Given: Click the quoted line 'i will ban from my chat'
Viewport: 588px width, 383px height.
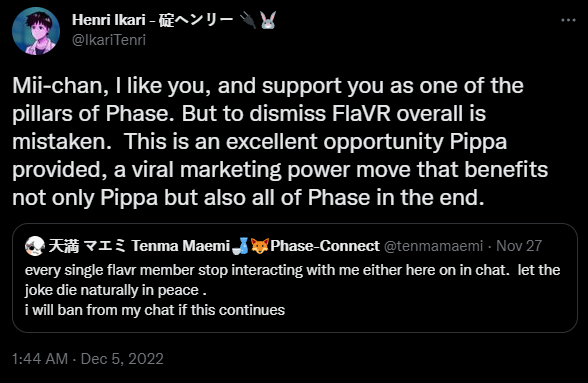Looking at the screenshot, I should tap(155, 310).
